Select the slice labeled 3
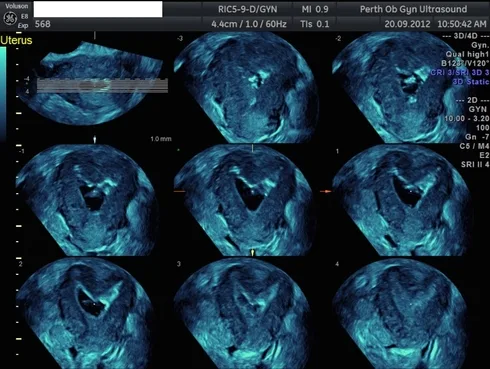490x369 pixels. click(x=245, y=313)
